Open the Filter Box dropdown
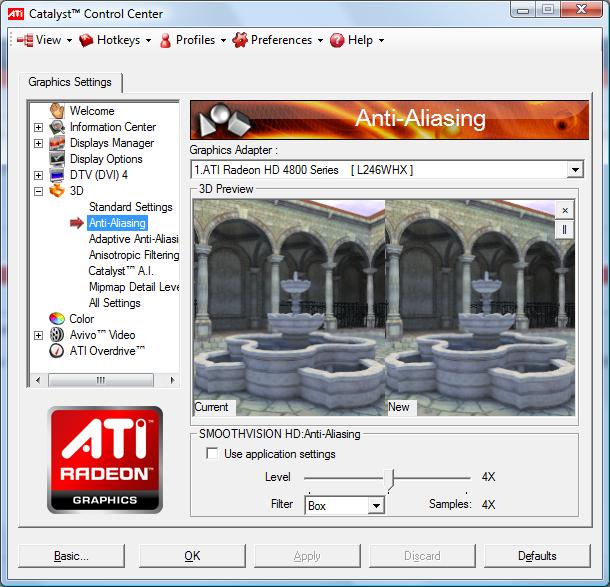Viewport: 610px width, 587px height. tap(376, 506)
